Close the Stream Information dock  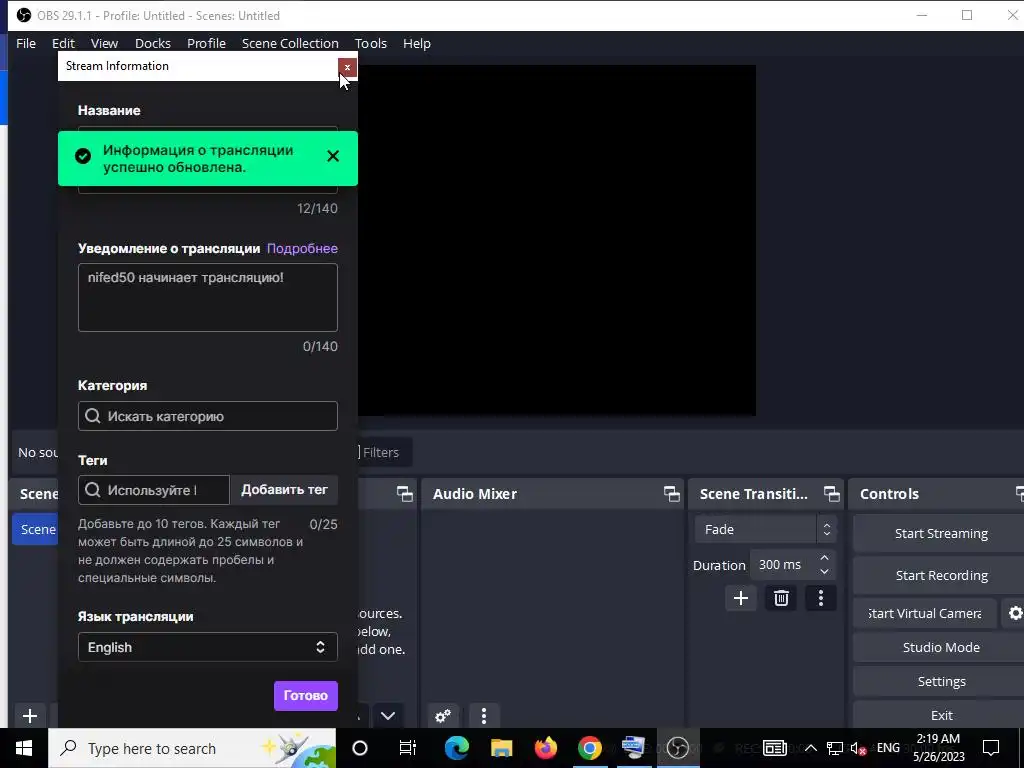(x=347, y=67)
